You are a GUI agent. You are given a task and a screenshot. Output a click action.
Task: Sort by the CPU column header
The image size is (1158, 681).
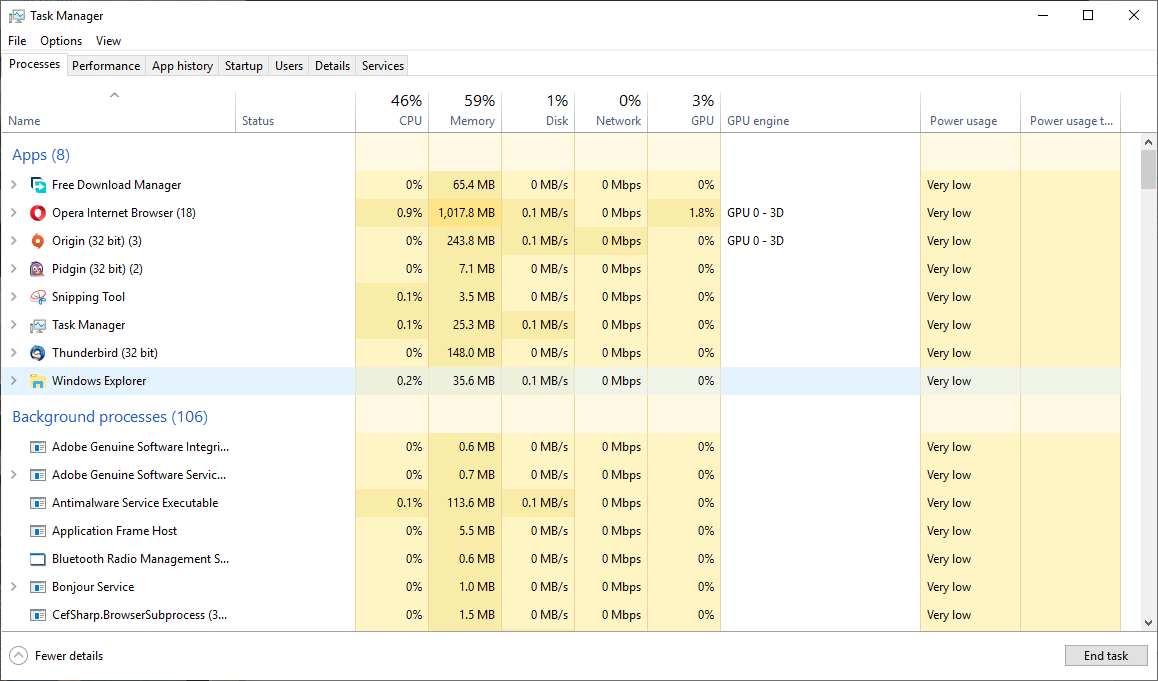(392, 111)
